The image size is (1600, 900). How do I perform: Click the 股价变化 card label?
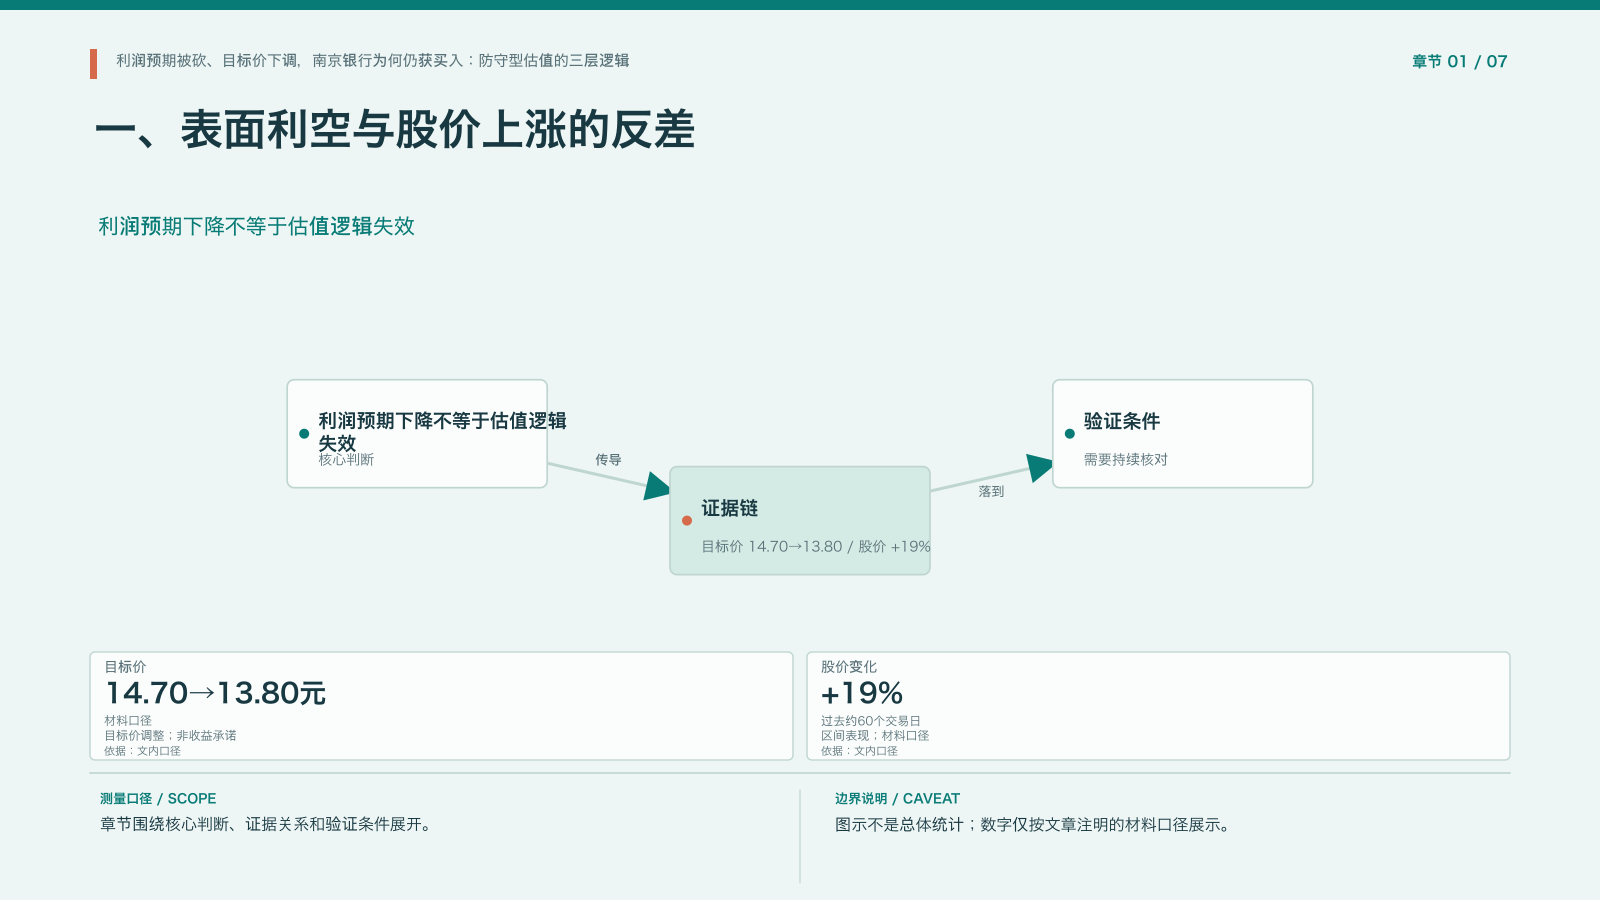tap(849, 667)
